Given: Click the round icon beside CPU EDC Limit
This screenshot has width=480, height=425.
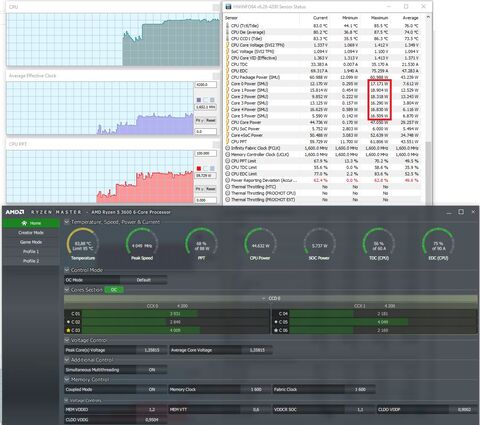Looking at the screenshot, I should (228, 174).
